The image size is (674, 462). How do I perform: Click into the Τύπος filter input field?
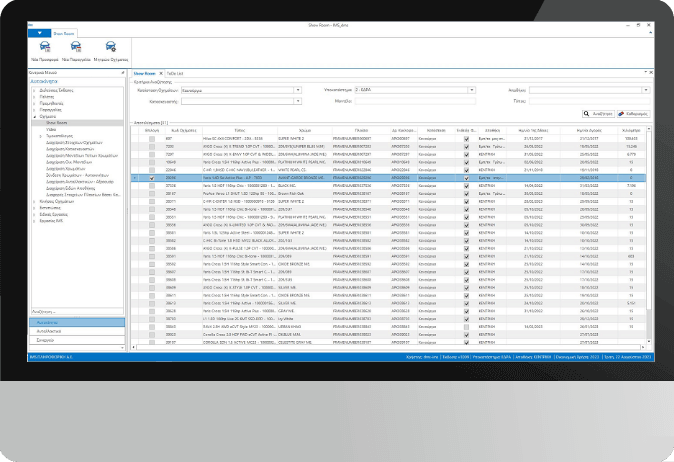coord(589,101)
